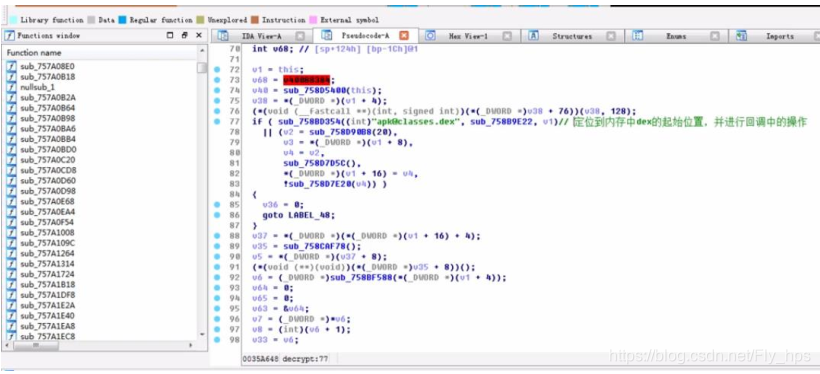
Task: Open the Imports tab
Action: click(x=779, y=36)
